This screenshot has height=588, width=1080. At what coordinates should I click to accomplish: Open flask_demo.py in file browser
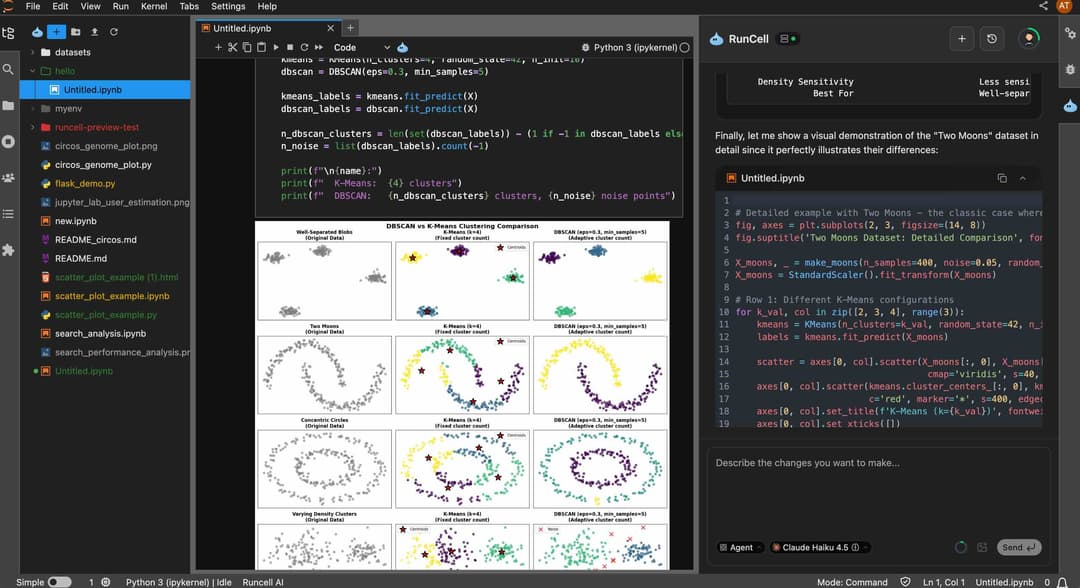coord(85,184)
